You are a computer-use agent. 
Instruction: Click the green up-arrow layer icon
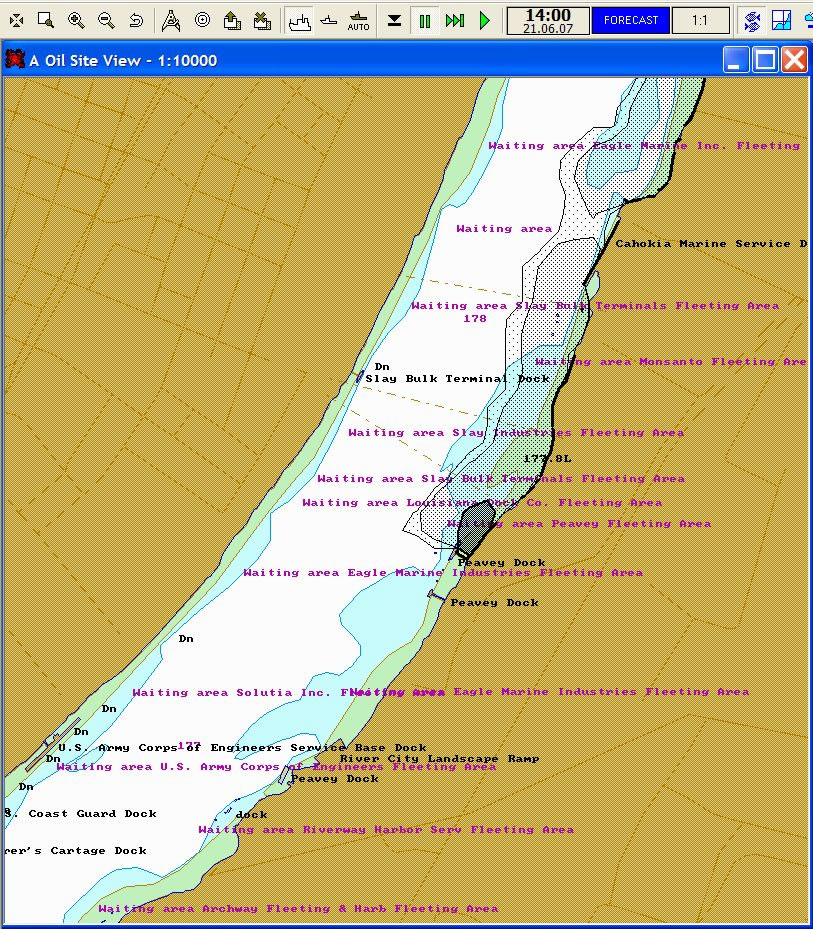232,21
